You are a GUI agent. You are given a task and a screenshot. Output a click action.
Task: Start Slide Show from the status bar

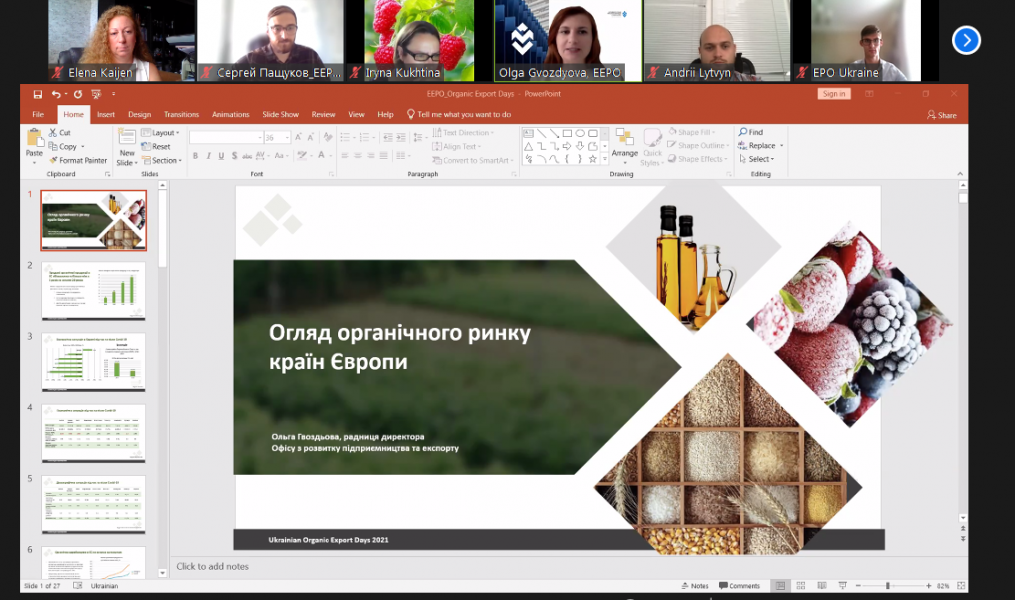[843, 586]
